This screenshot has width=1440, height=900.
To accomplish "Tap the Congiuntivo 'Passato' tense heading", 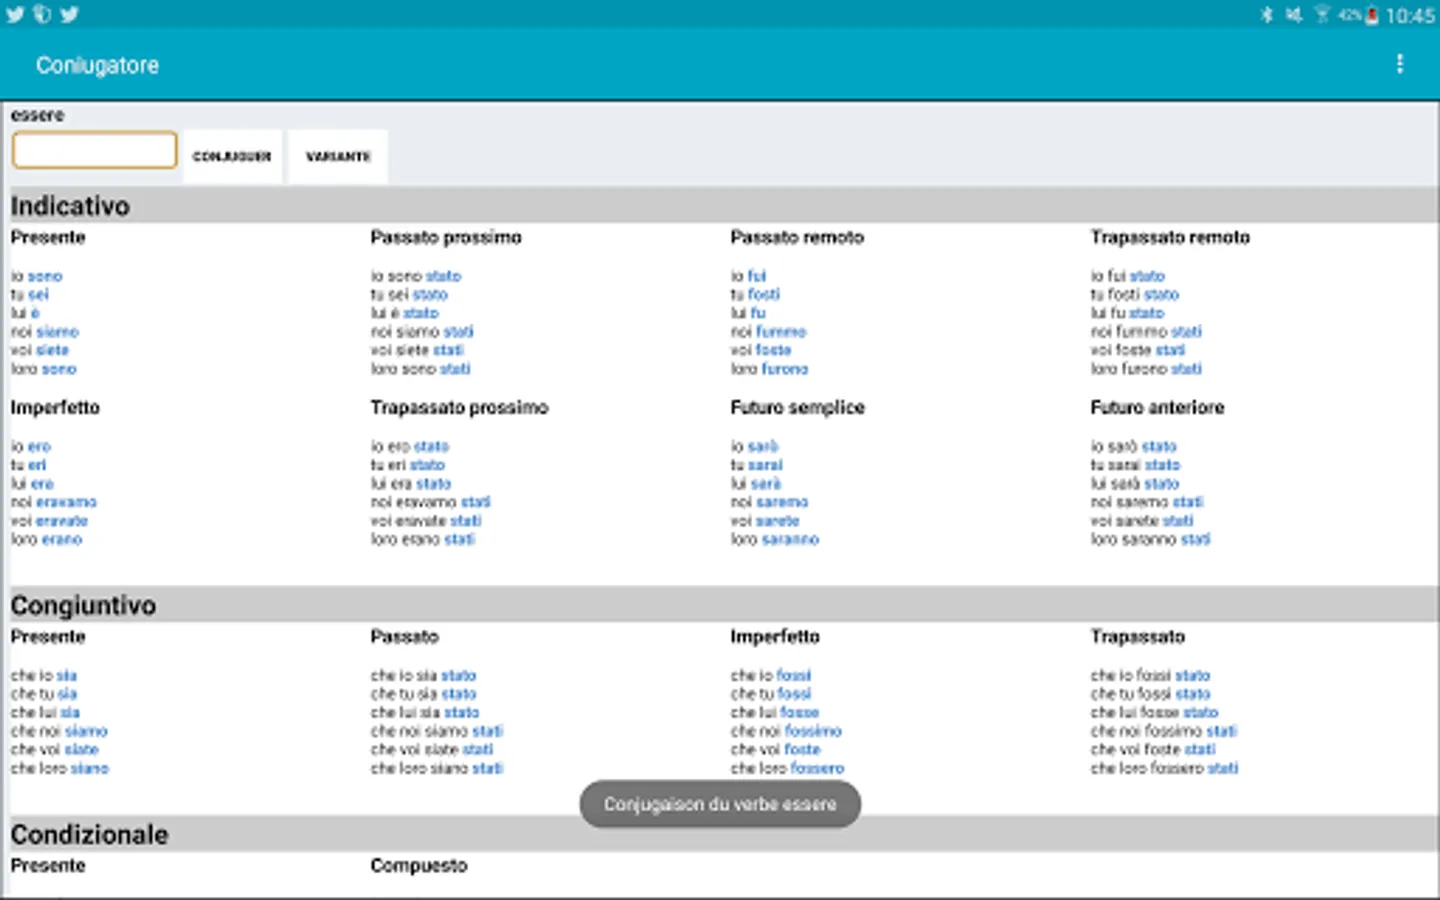I will click(x=404, y=637).
